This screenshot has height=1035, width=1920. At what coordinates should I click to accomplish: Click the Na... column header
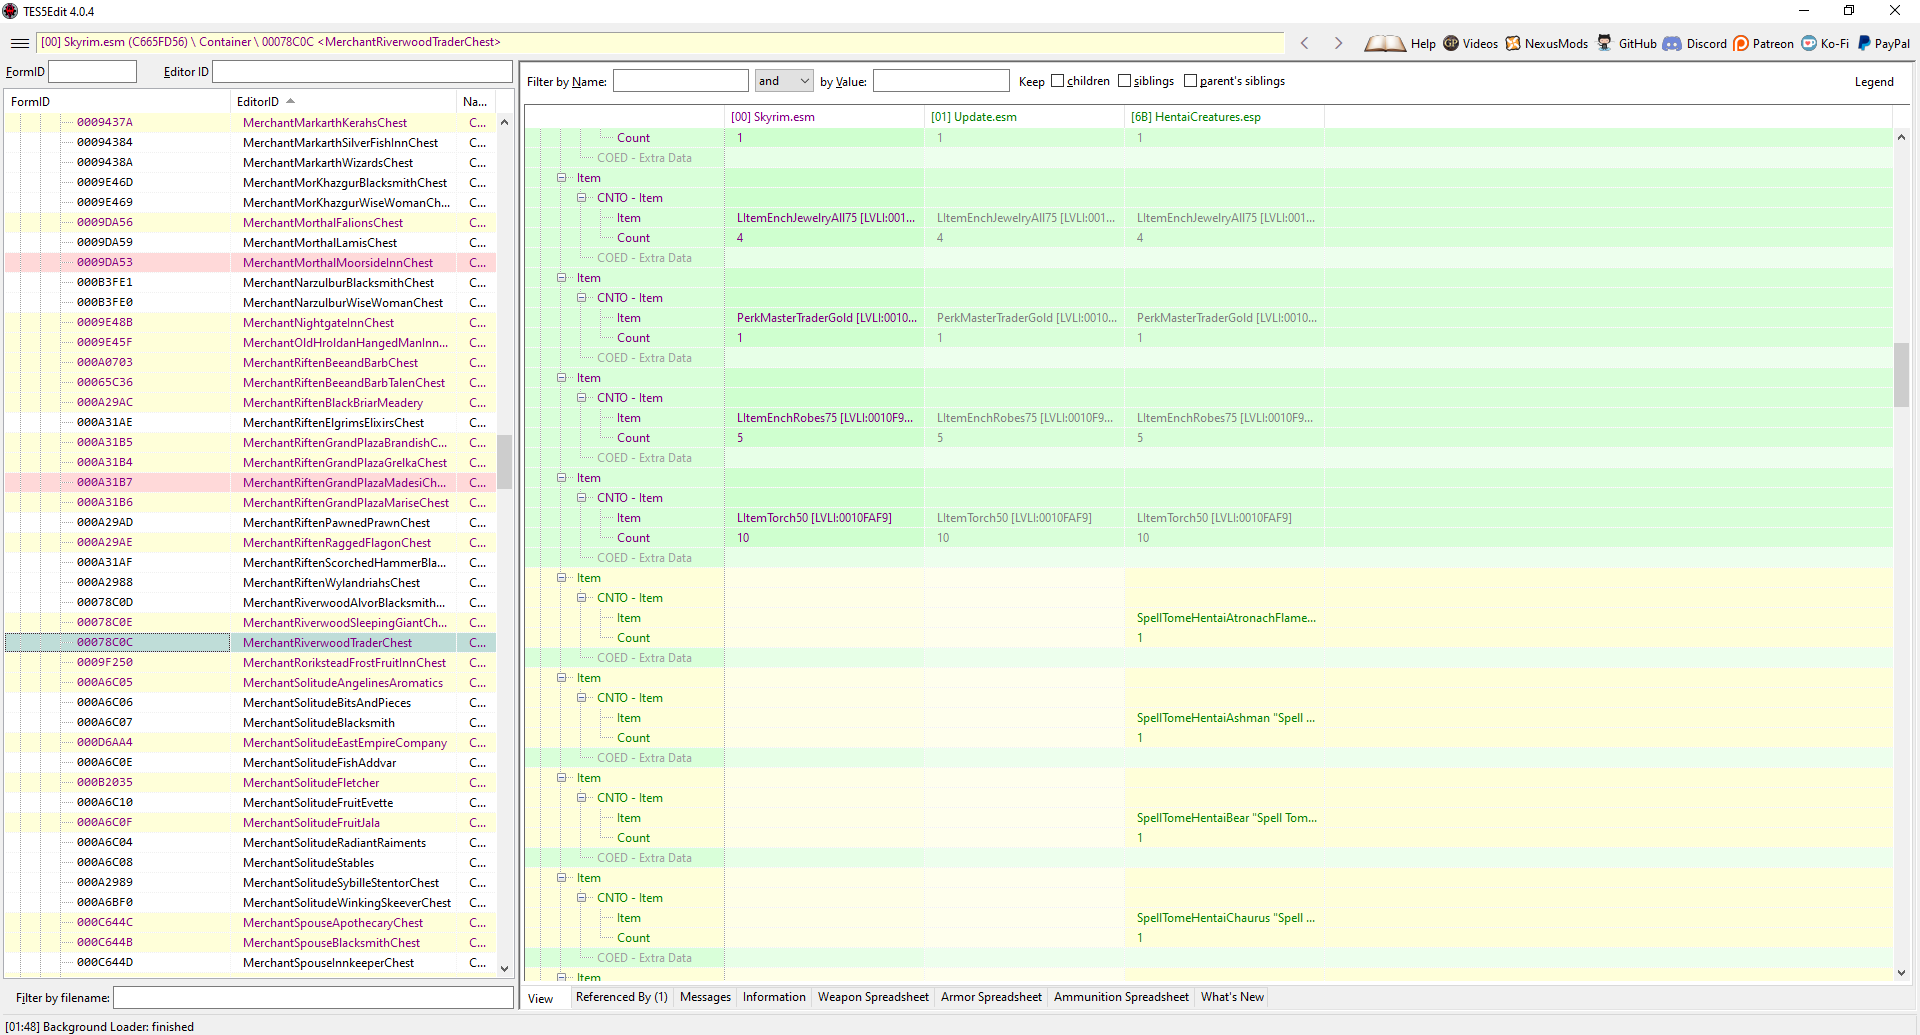476,102
